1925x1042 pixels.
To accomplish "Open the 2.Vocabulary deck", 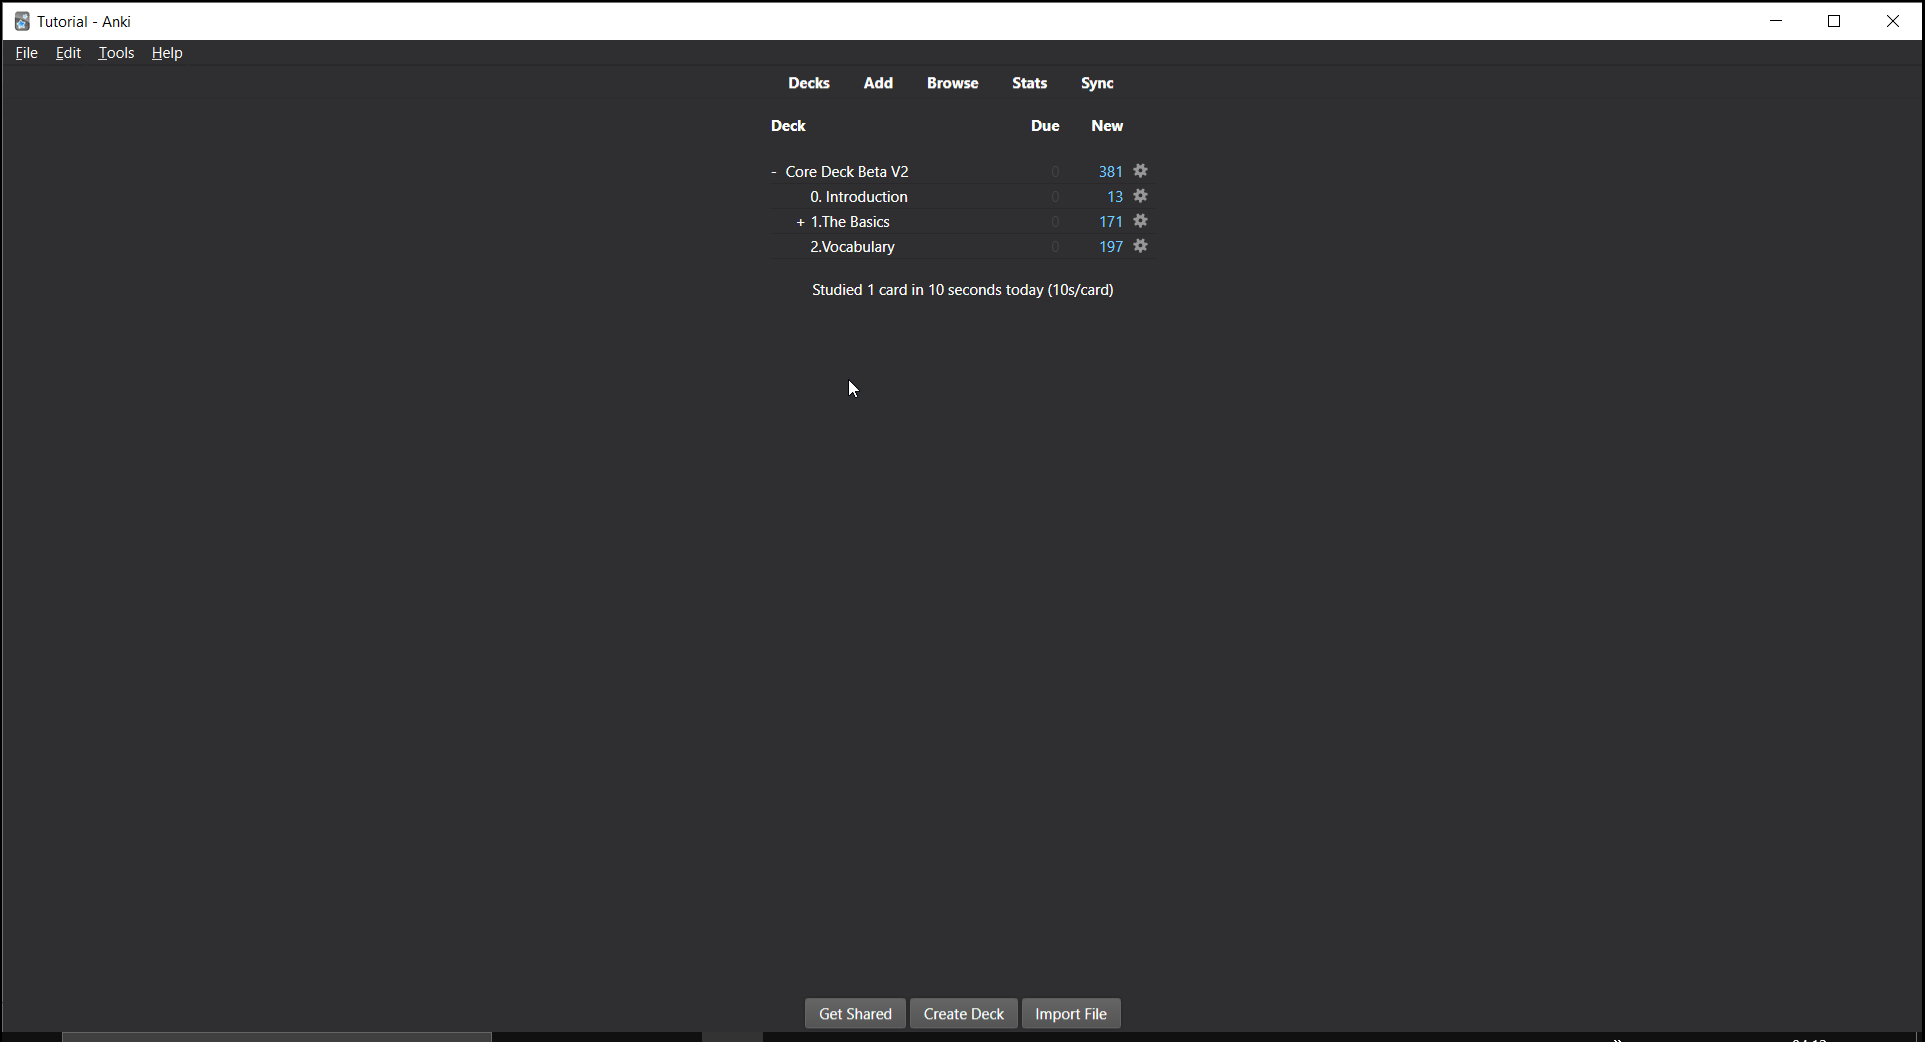I will tap(852, 247).
